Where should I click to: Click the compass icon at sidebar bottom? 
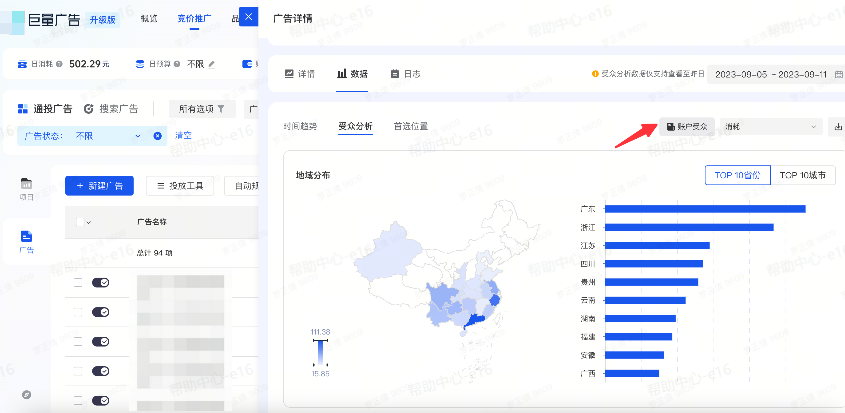pyautogui.click(x=26, y=395)
